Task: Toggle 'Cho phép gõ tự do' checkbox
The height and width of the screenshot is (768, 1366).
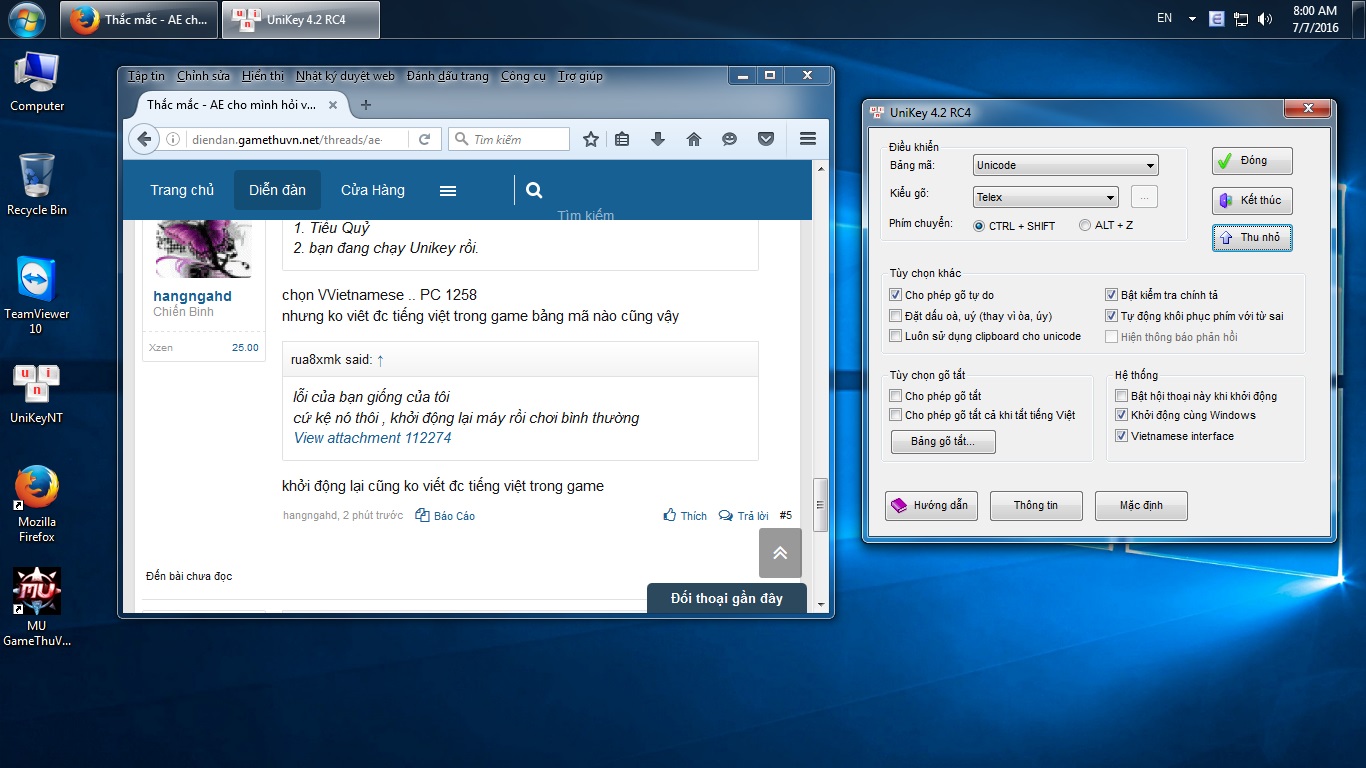Action: pos(895,295)
